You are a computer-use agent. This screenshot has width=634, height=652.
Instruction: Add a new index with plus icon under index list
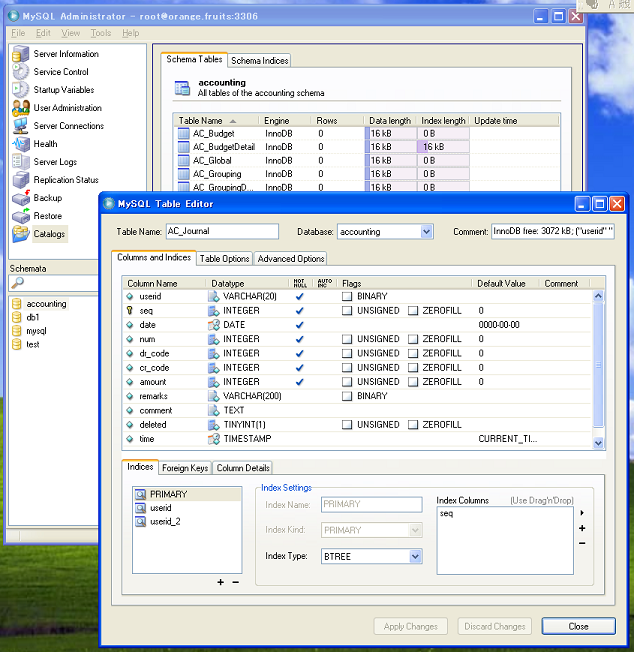tap(220, 582)
